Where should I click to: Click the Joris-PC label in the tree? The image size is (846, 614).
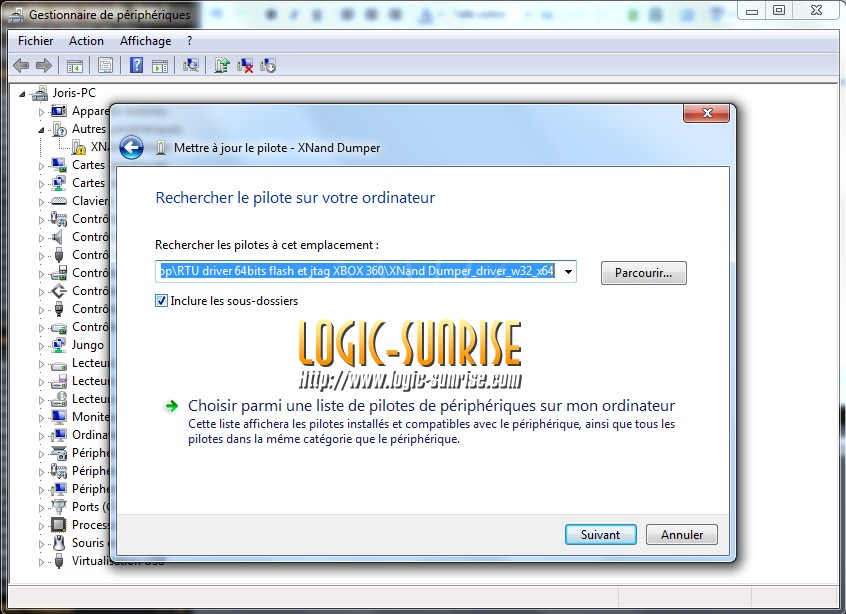click(x=74, y=93)
